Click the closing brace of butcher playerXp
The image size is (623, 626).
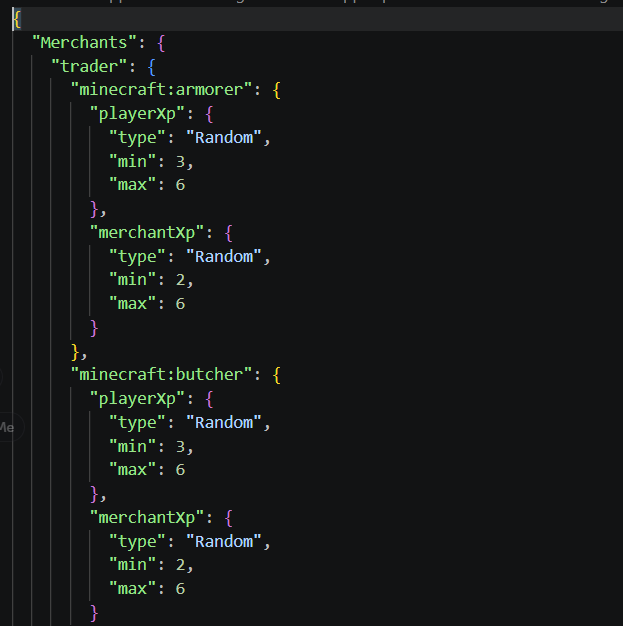click(x=94, y=494)
